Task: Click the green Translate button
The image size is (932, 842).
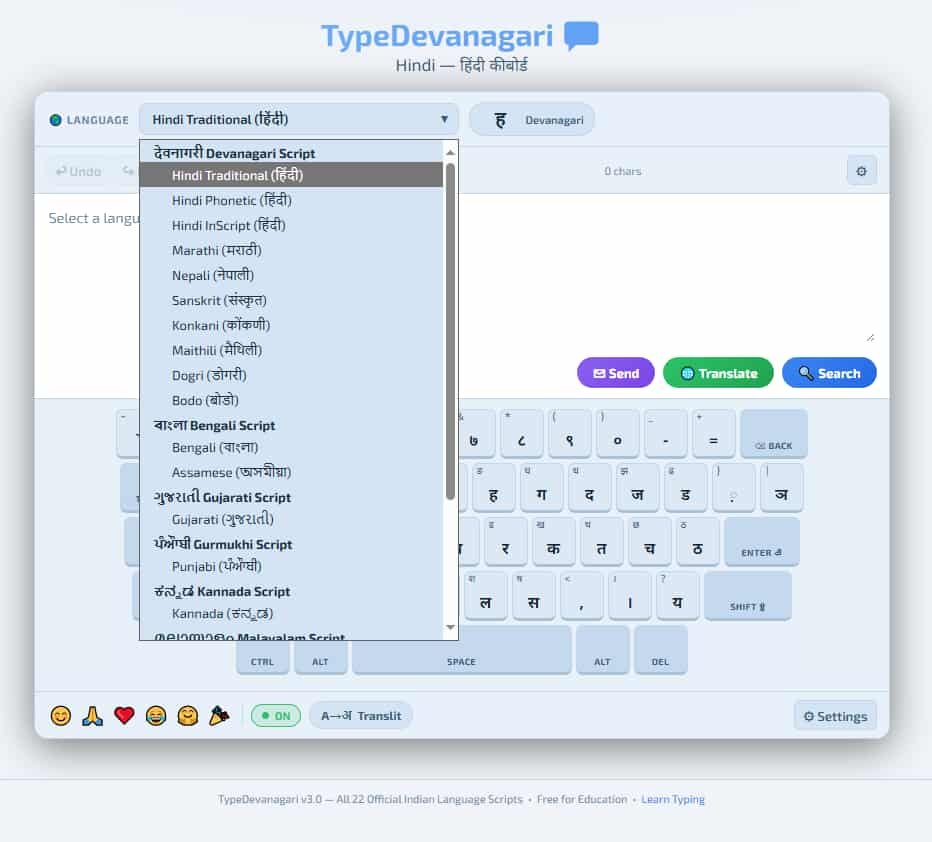Action: click(719, 373)
